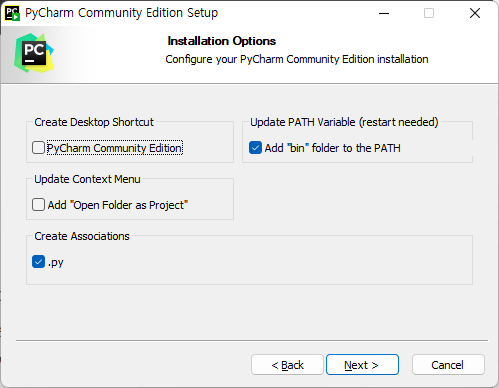Check Add "Open Folder as Project" option
Viewport: 499px width, 388px height.
coord(38,205)
